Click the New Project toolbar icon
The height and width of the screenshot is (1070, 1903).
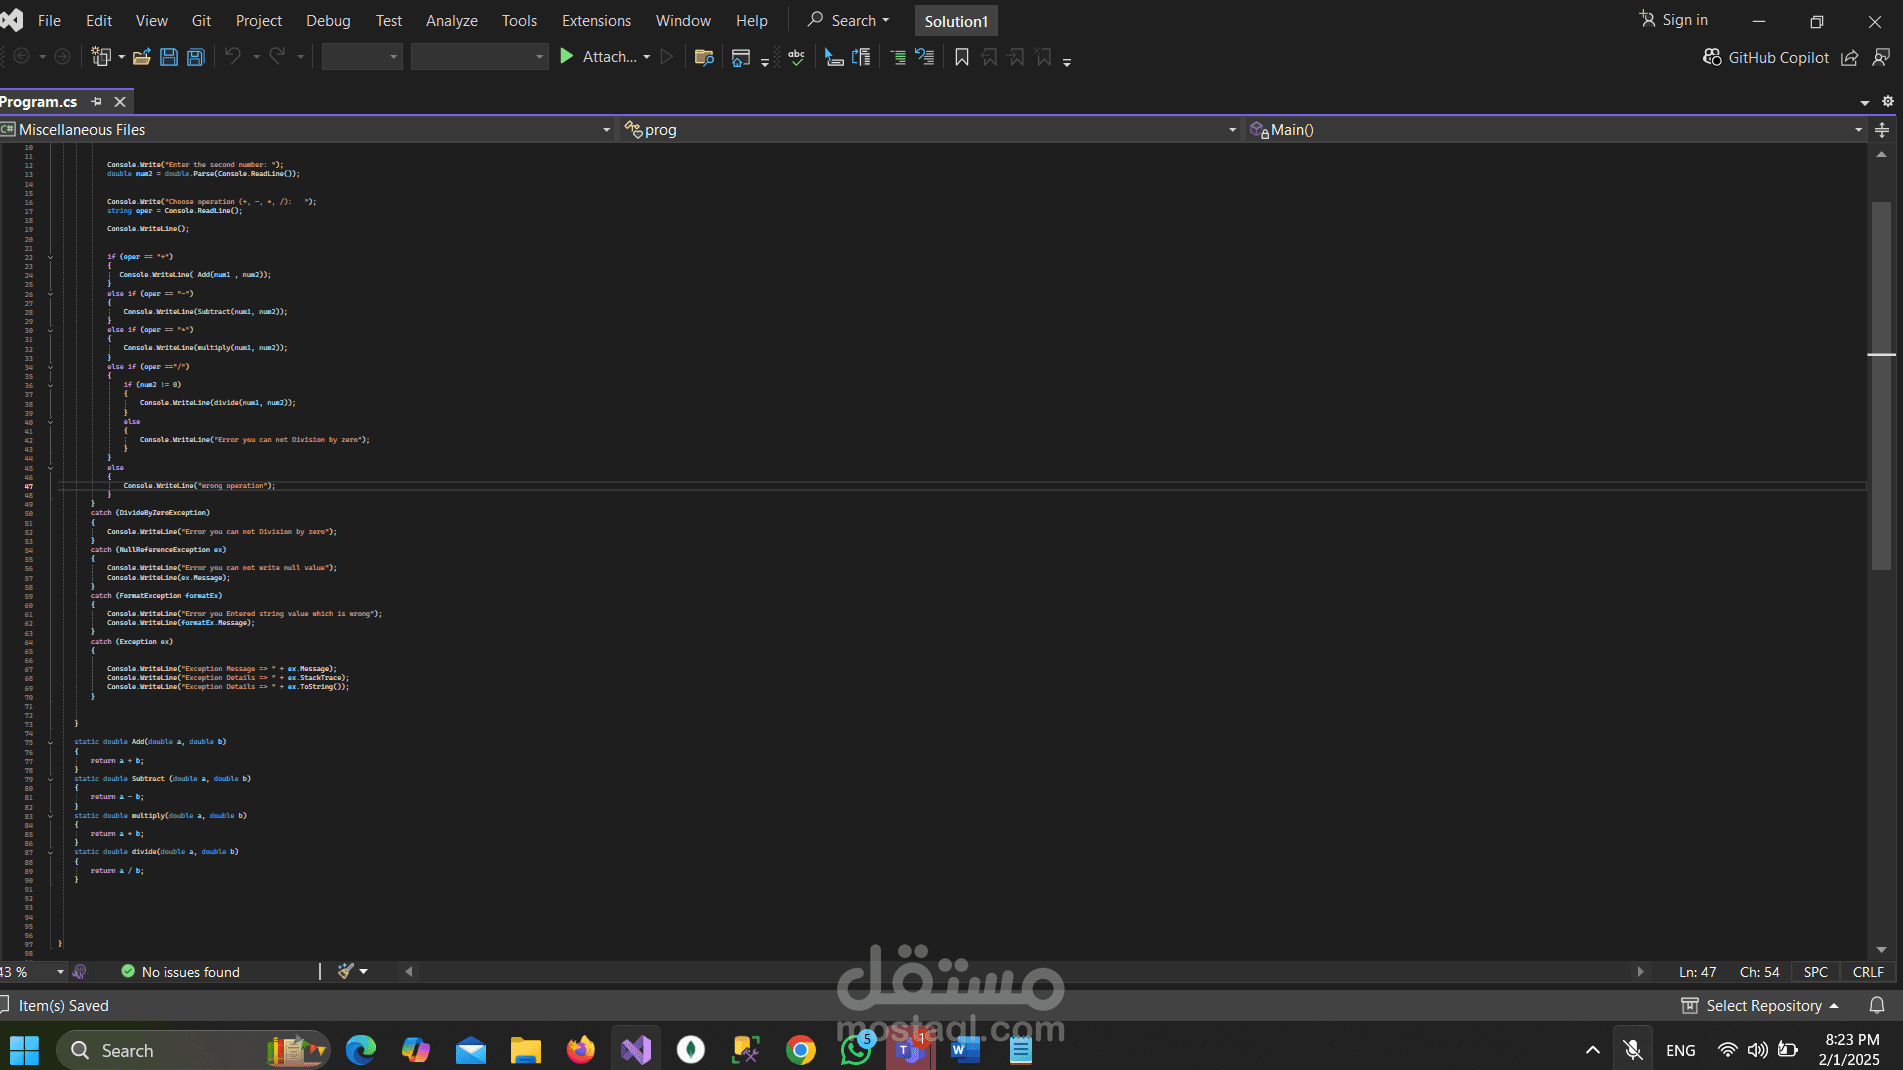pyautogui.click(x=100, y=57)
